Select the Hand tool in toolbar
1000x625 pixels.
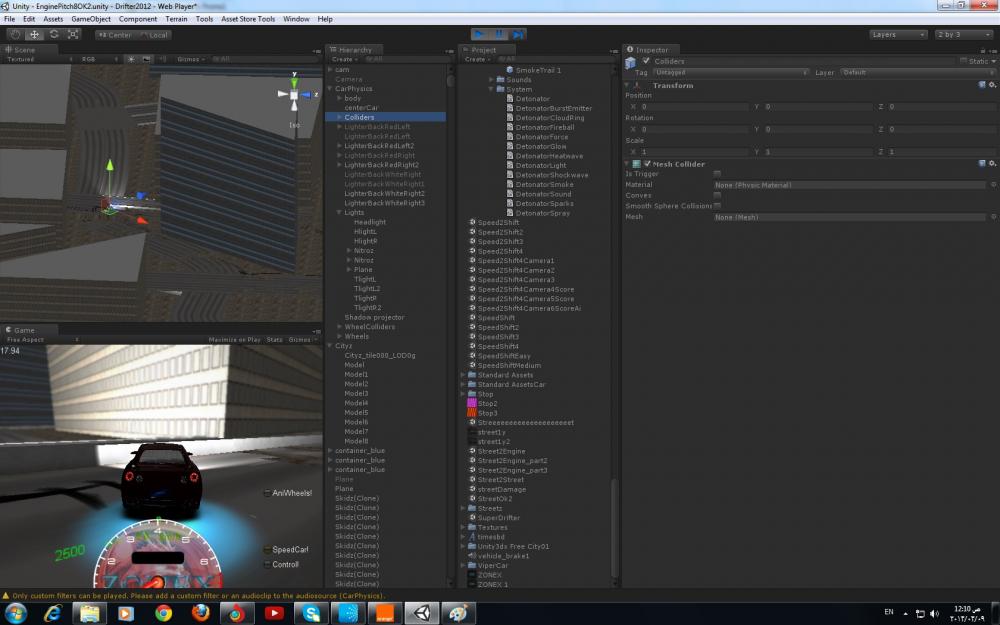click(x=15, y=34)
